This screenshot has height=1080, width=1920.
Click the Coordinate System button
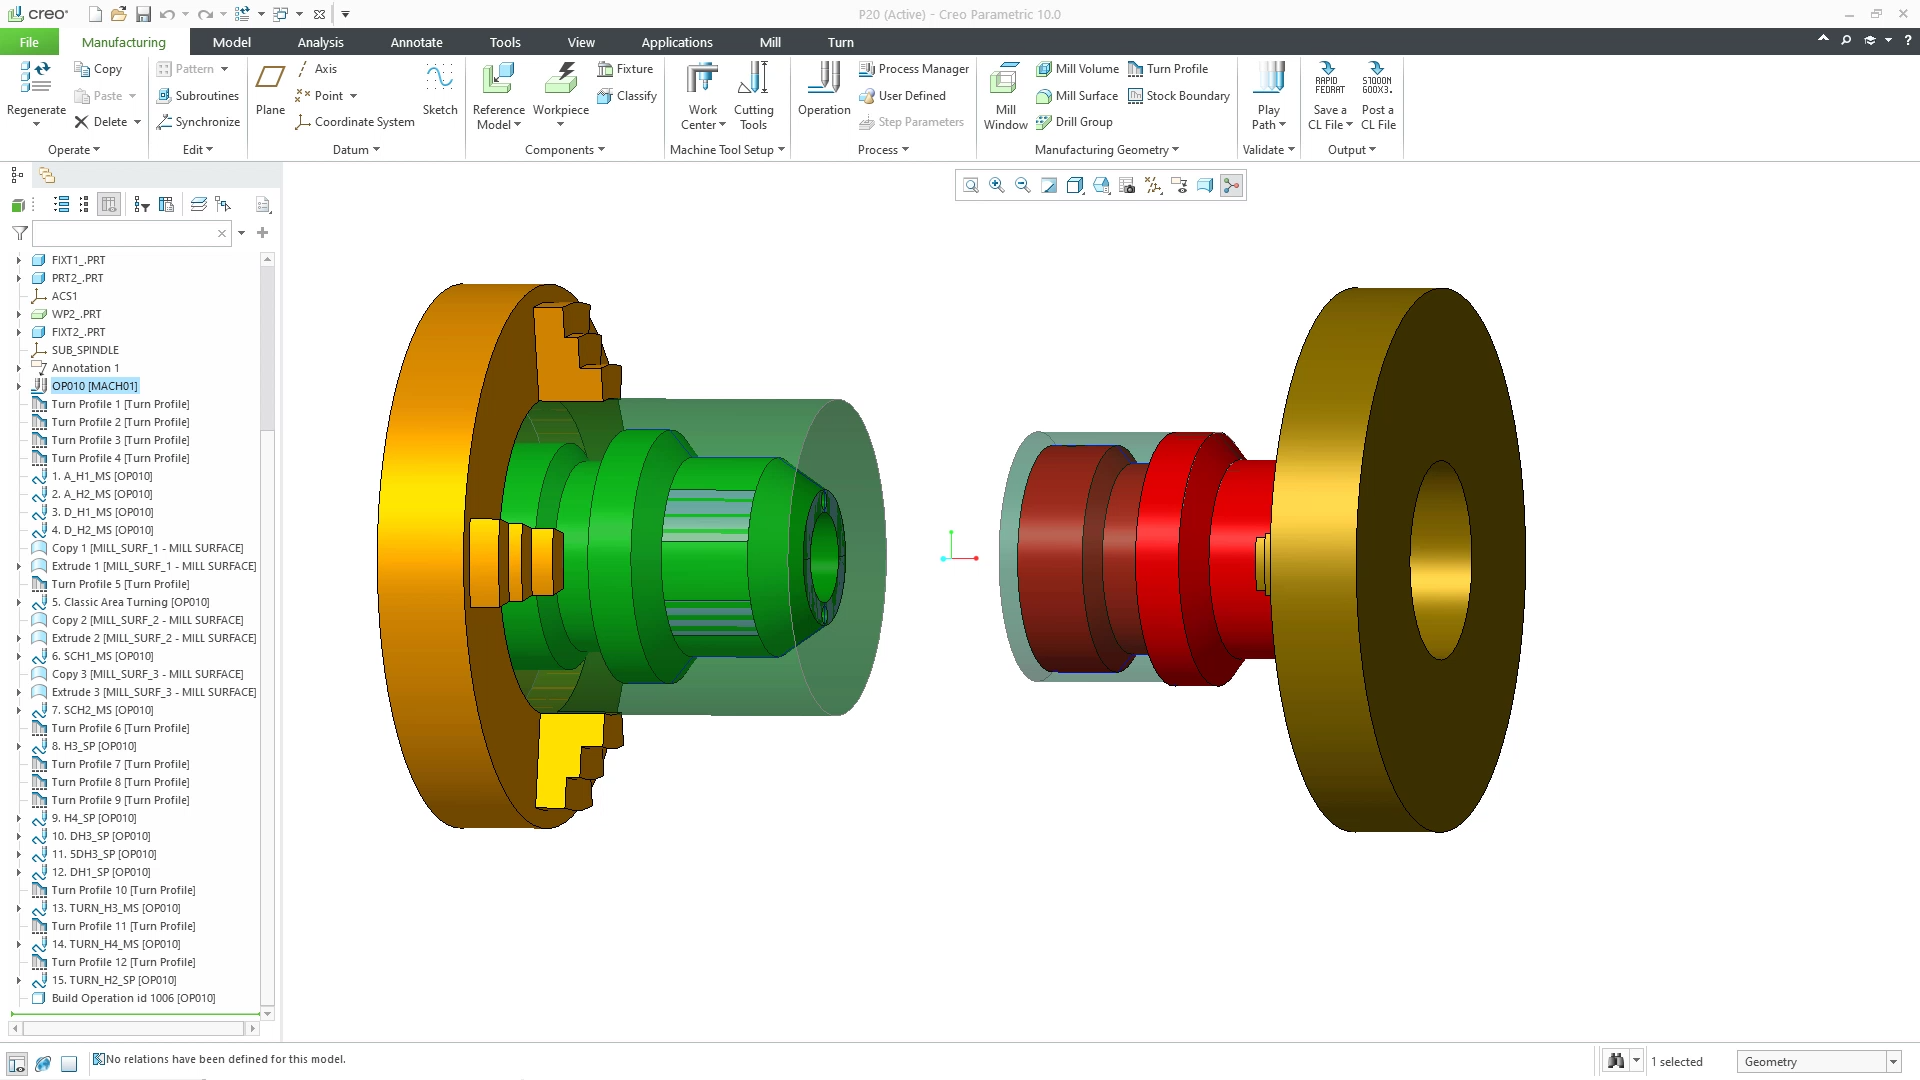coord(355,122)
